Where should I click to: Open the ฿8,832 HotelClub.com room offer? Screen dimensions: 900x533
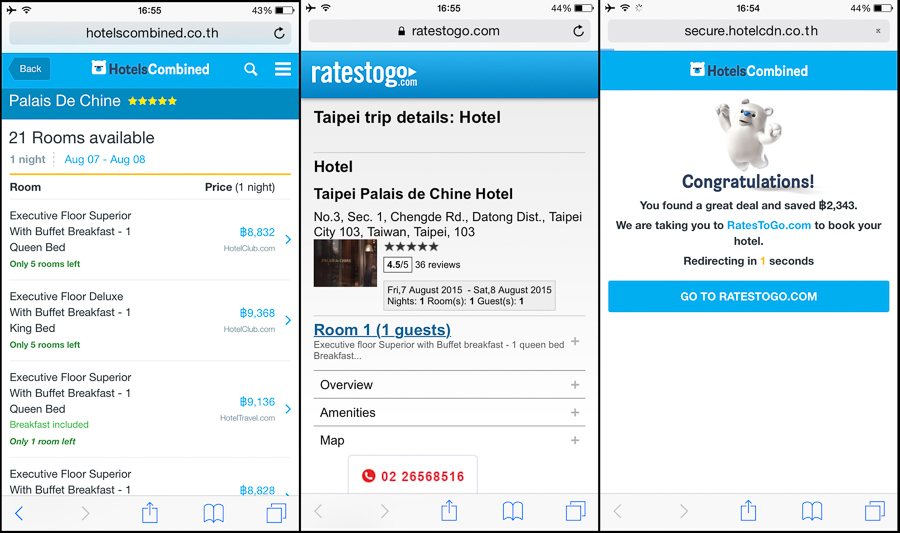tap(150, 239)
